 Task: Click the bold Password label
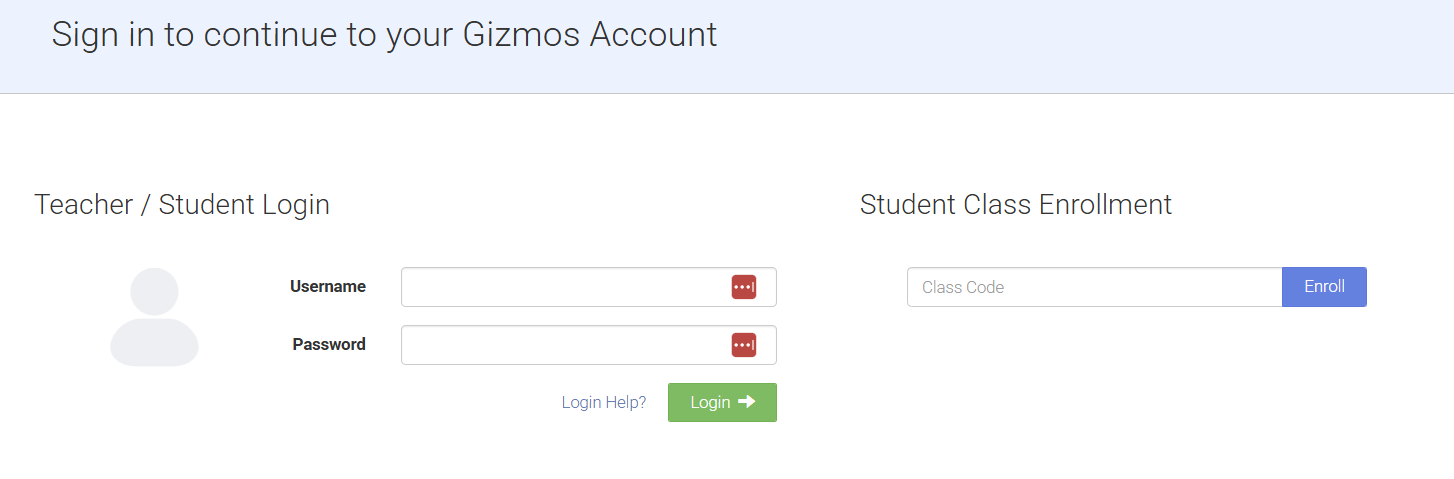coord(329,344)
